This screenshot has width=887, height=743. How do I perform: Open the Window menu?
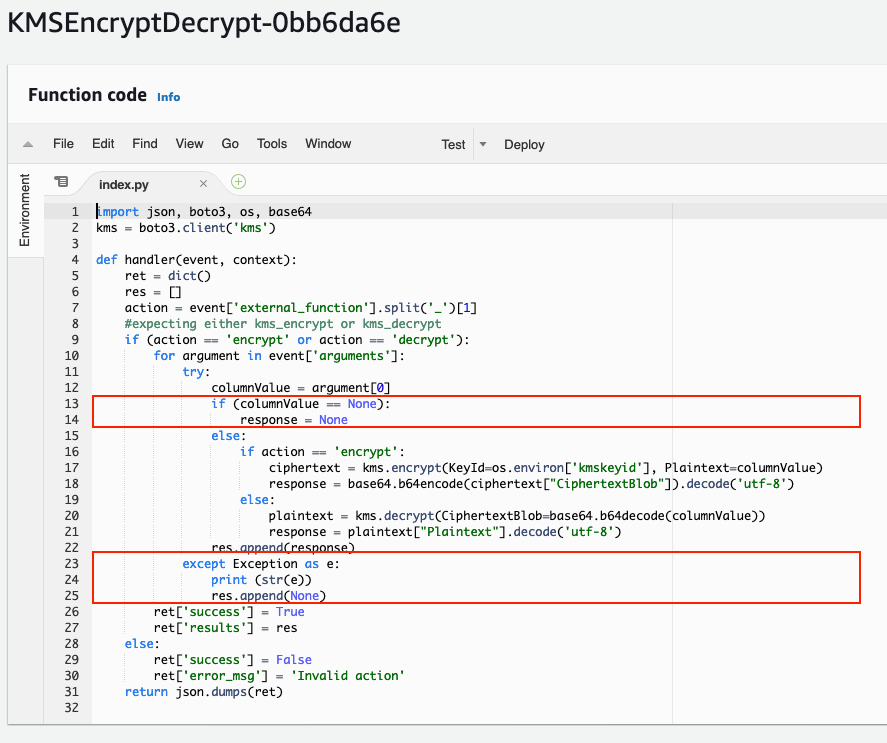(x=328, y=144)
